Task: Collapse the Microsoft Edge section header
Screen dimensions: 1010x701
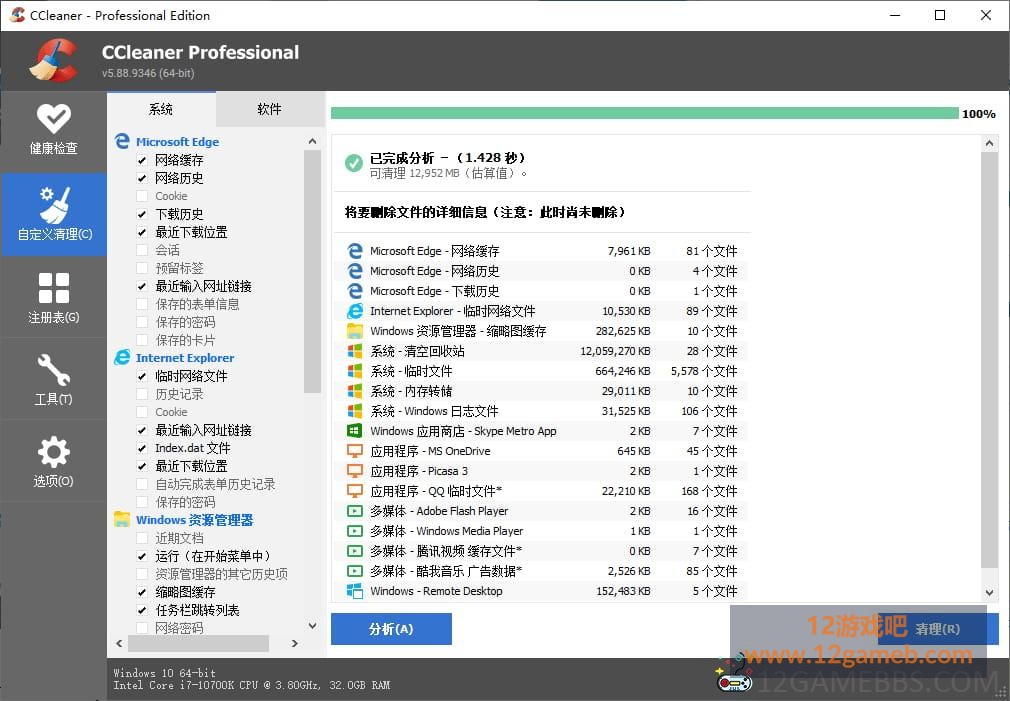Action: pyautogui.click(x=177, y=142)
